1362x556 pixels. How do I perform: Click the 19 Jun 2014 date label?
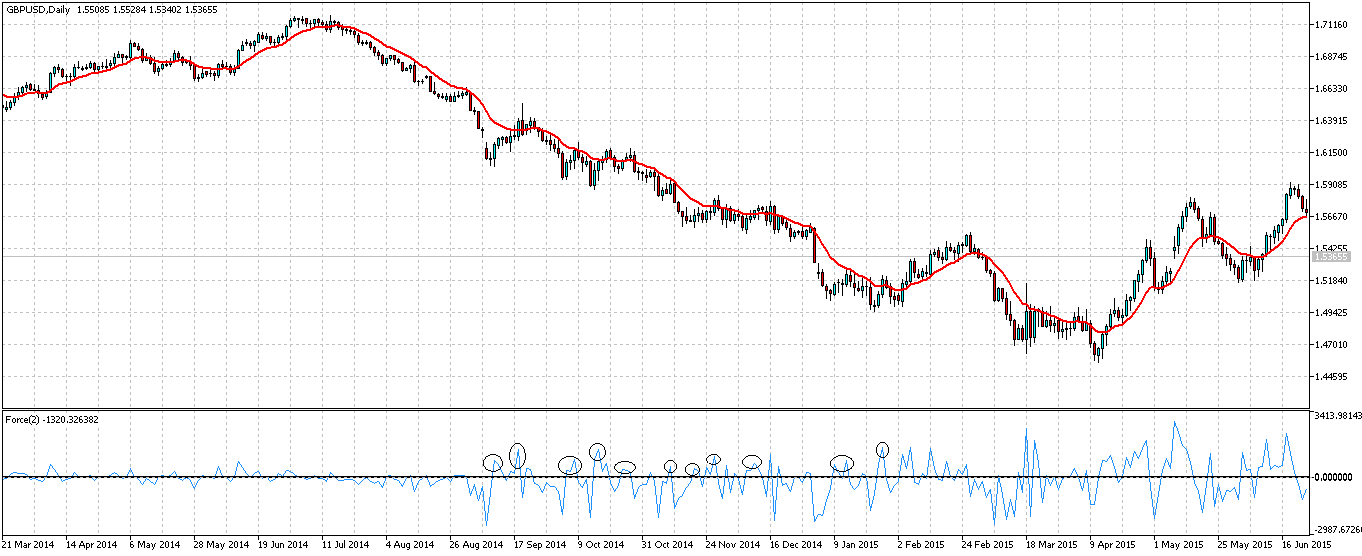point(283,545)
